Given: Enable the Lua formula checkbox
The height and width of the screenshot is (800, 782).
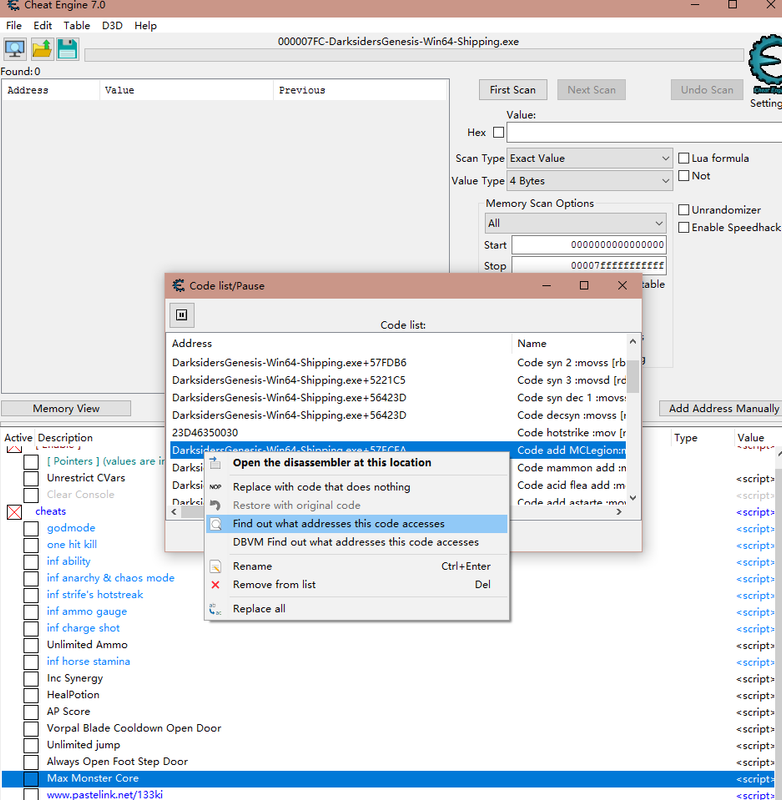Looking at the screenshot, I should coord(684,158).
